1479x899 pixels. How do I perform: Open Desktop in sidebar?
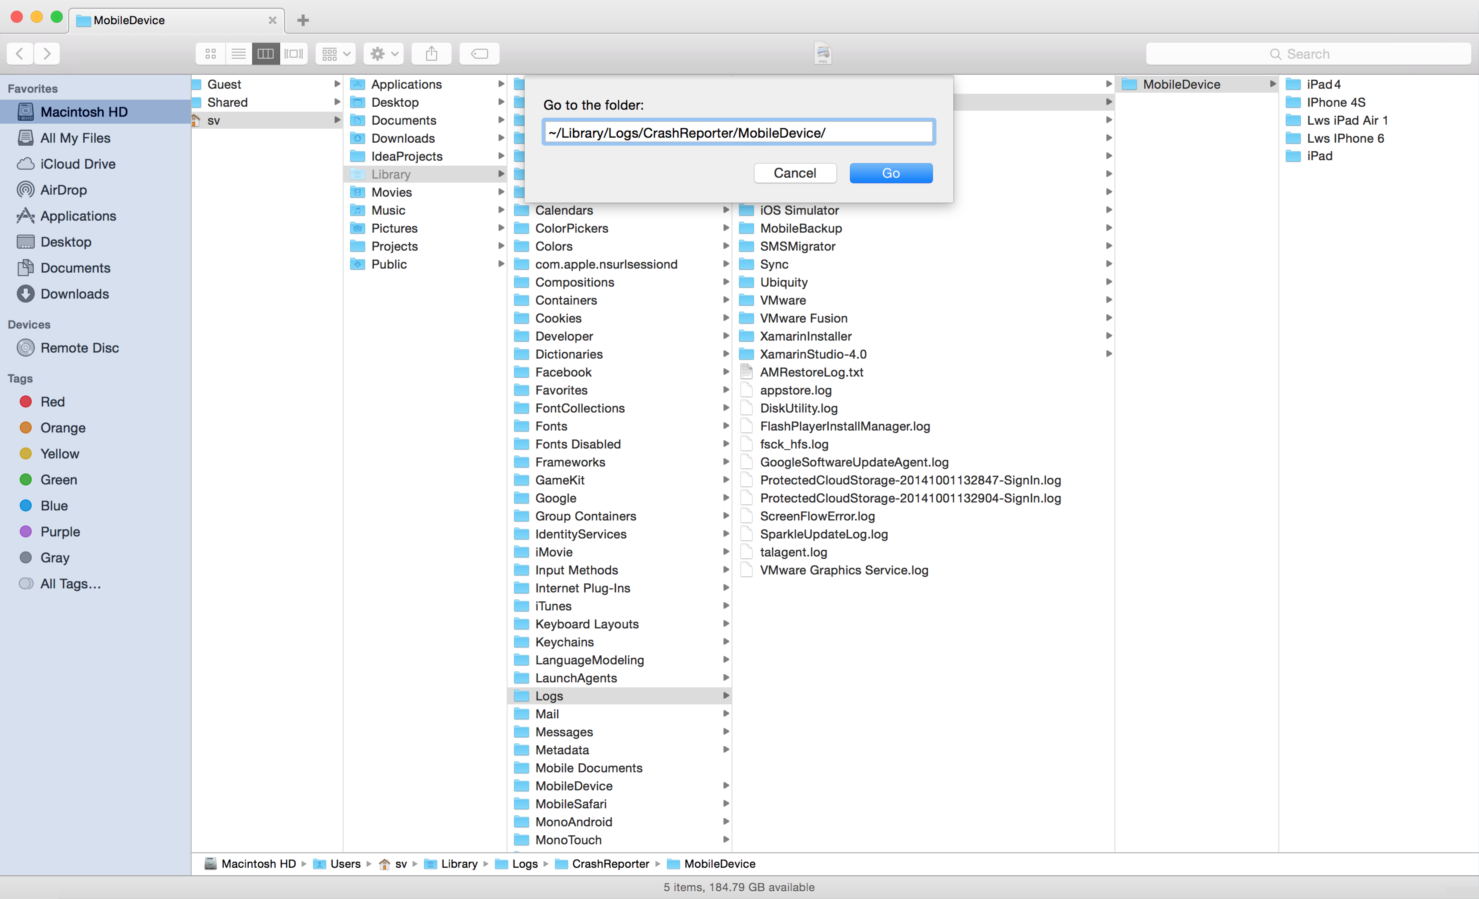[66, 242]
